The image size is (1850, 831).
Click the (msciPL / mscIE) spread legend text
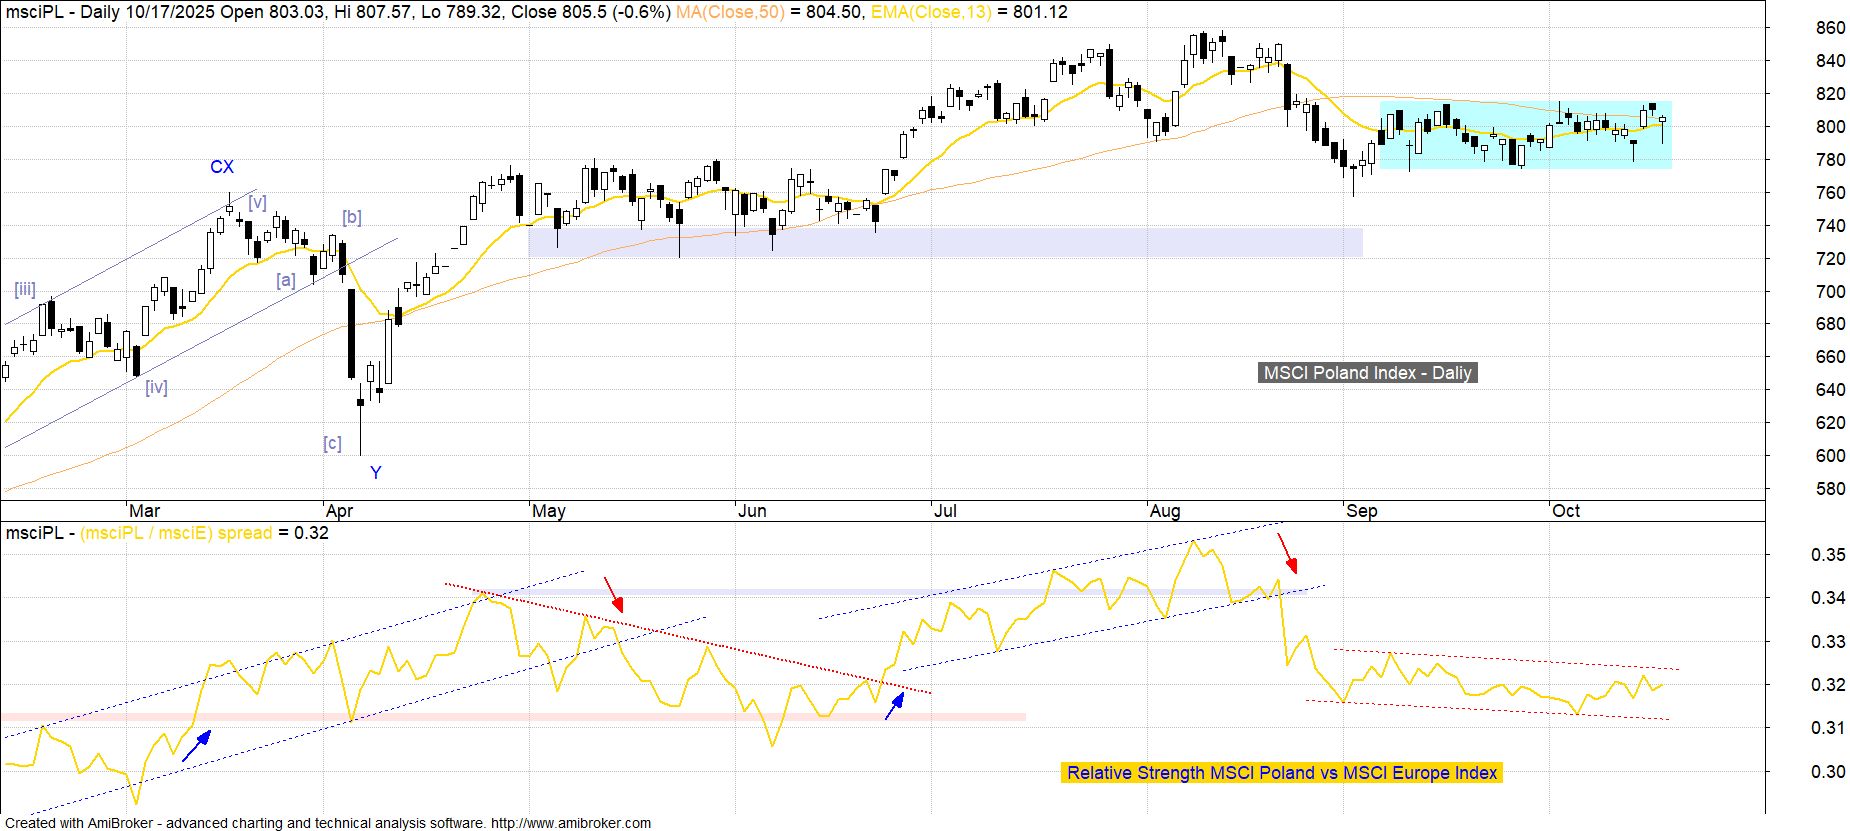[177, 533]
